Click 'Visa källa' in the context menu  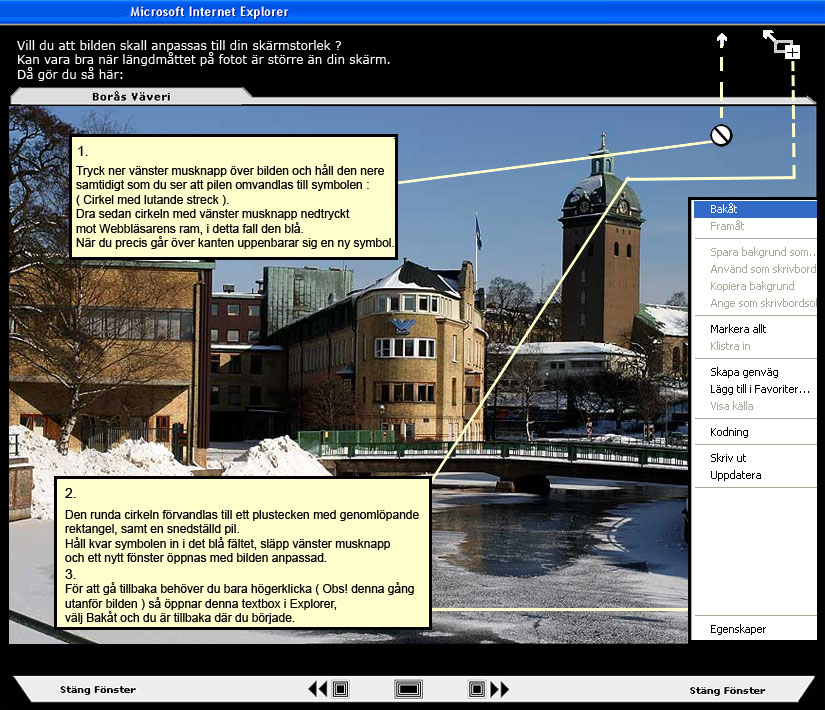pos(755,406)
